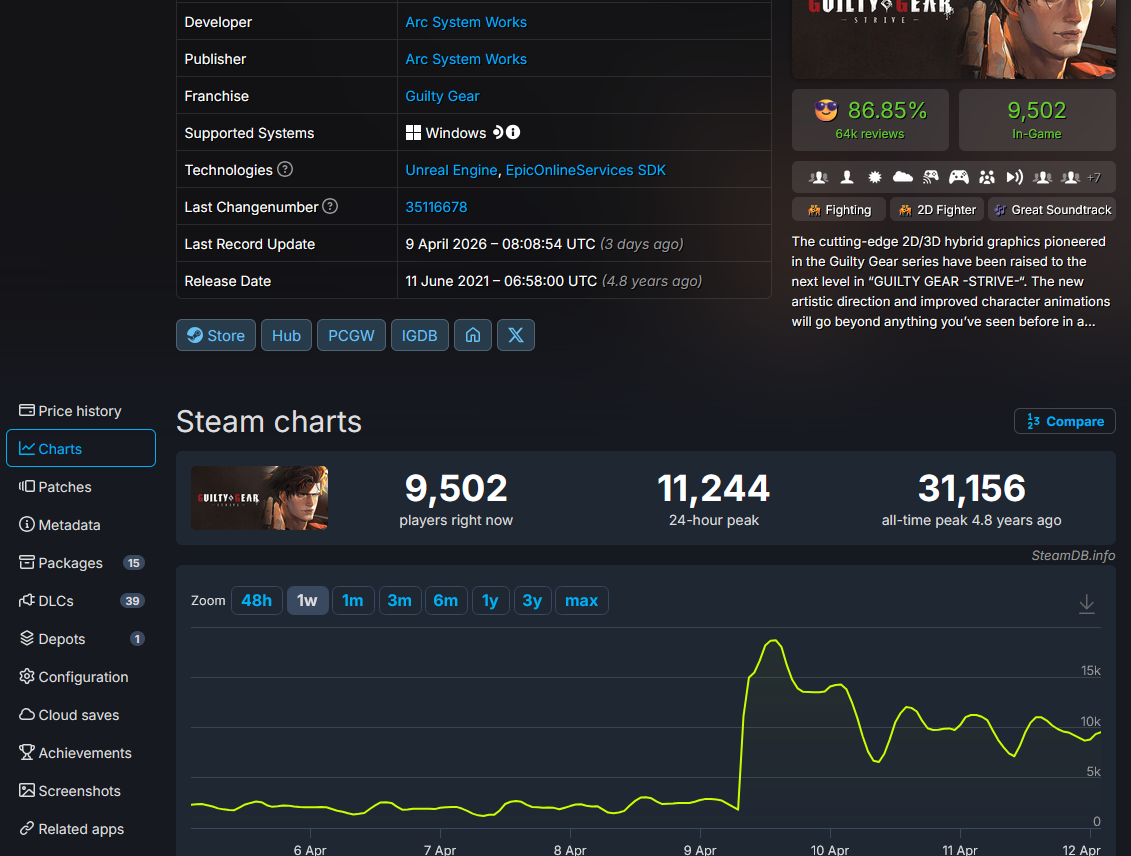Click the 11,244 24-hour peak stat
Screen dimensions: 1131x856
tap(713, 499)
